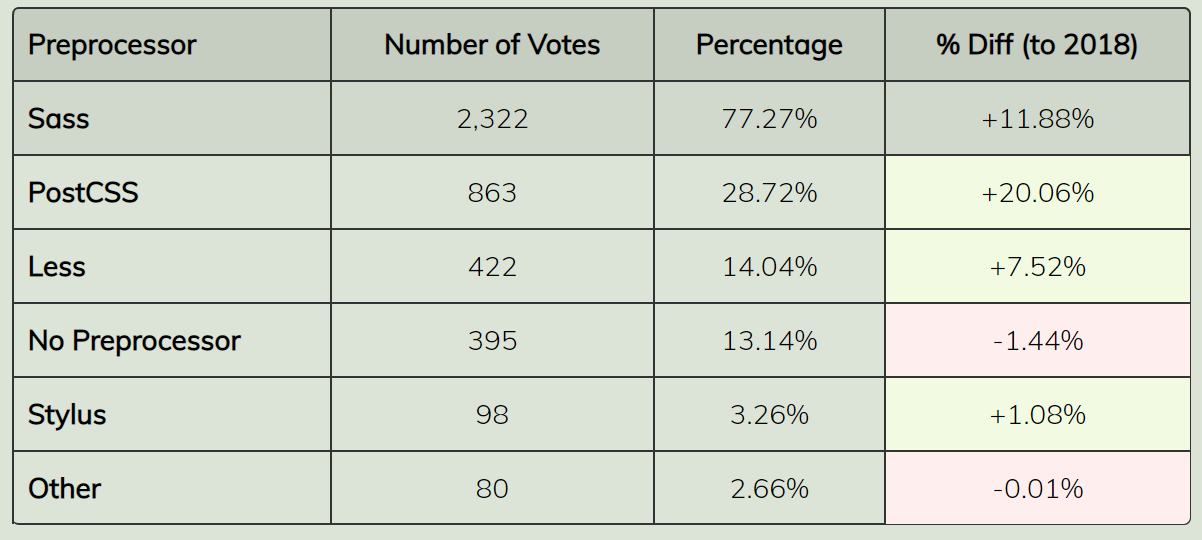Select the Sass row label
Image resolution: width=1202 pixels, height=540 pixels.
[x=59, y=119]
